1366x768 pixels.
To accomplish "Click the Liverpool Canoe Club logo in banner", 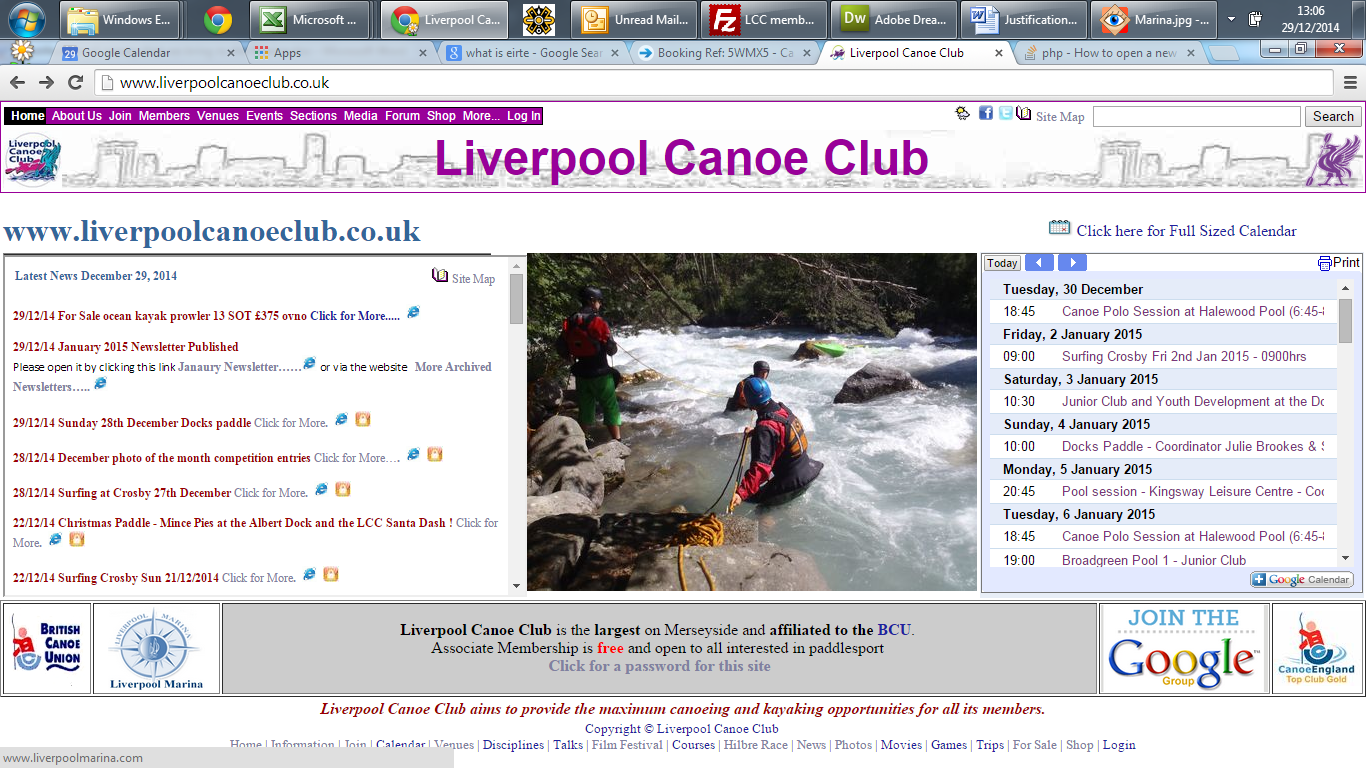I will tap(33, 160).
